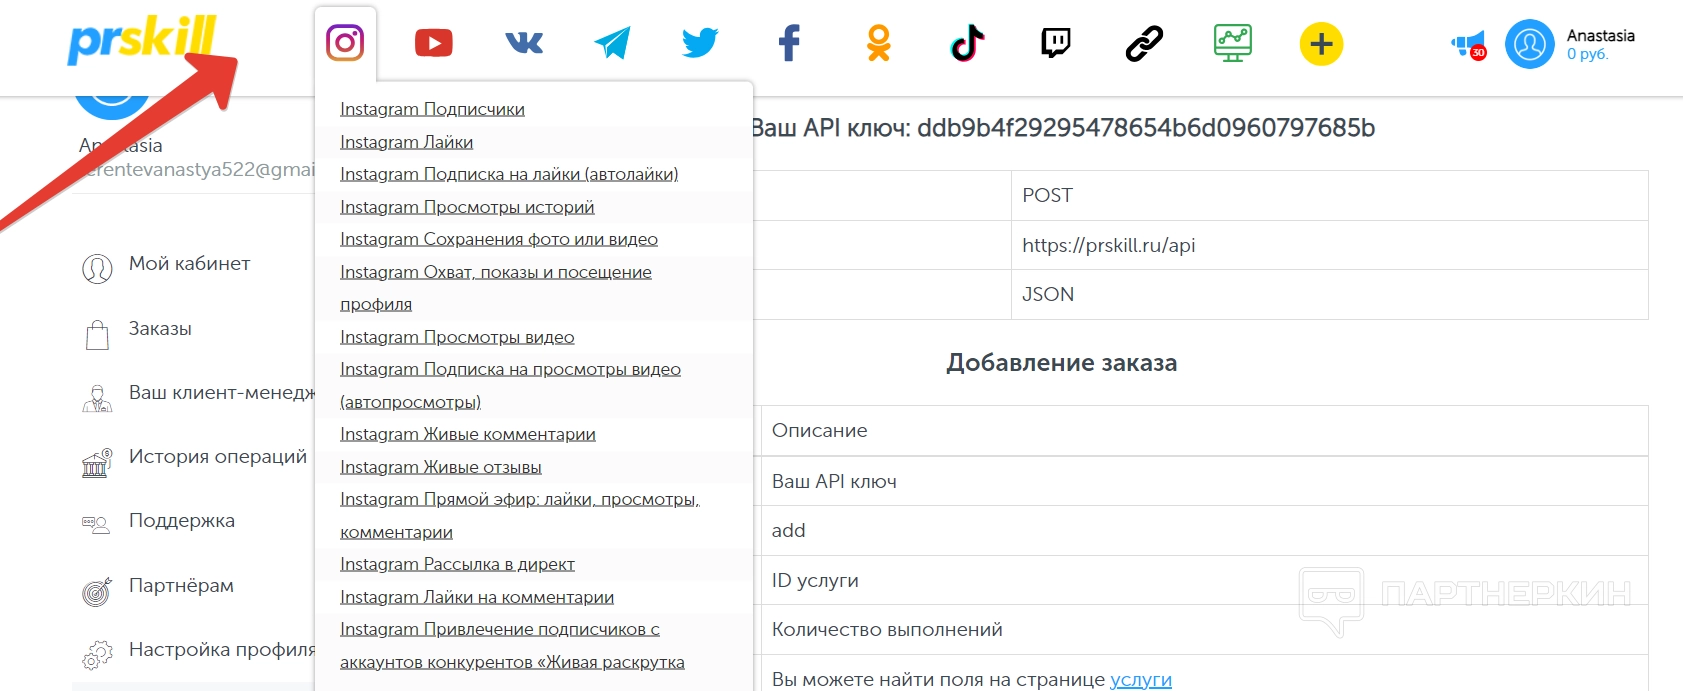Select Instagram Живые отзывы link
This screenshot has height=691, width=1683.
tap(441, 467)
